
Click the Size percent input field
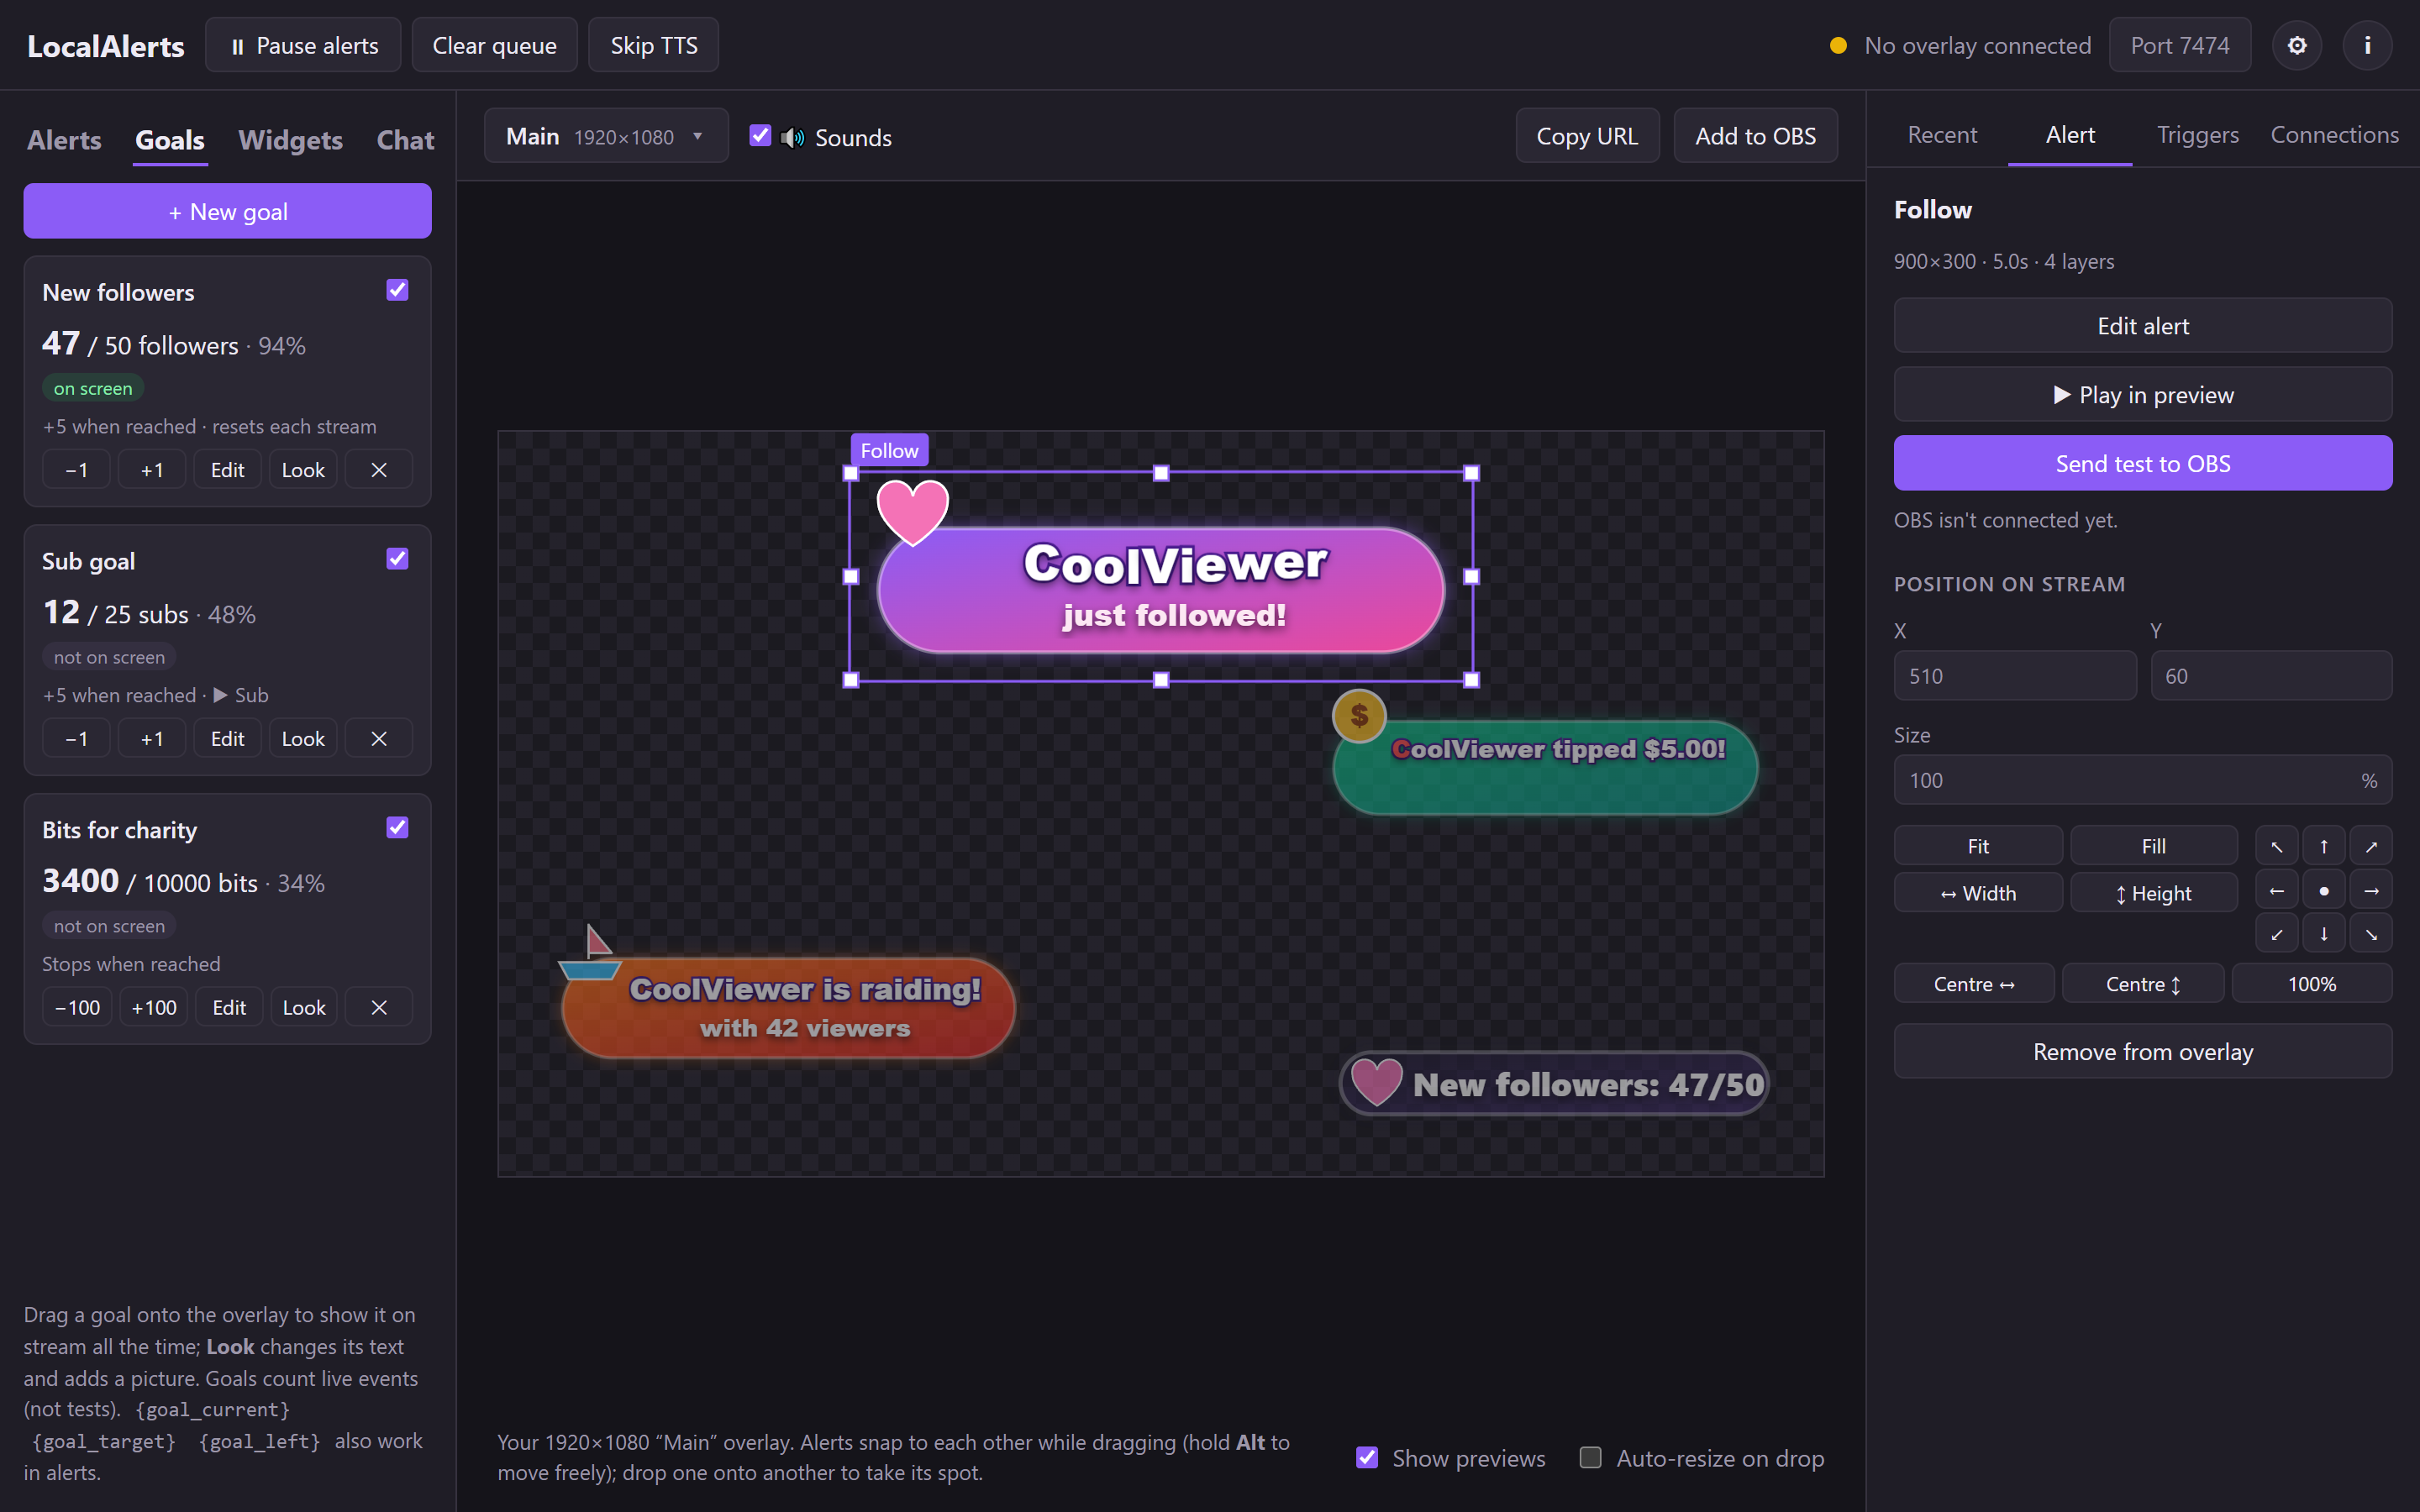2143,780
